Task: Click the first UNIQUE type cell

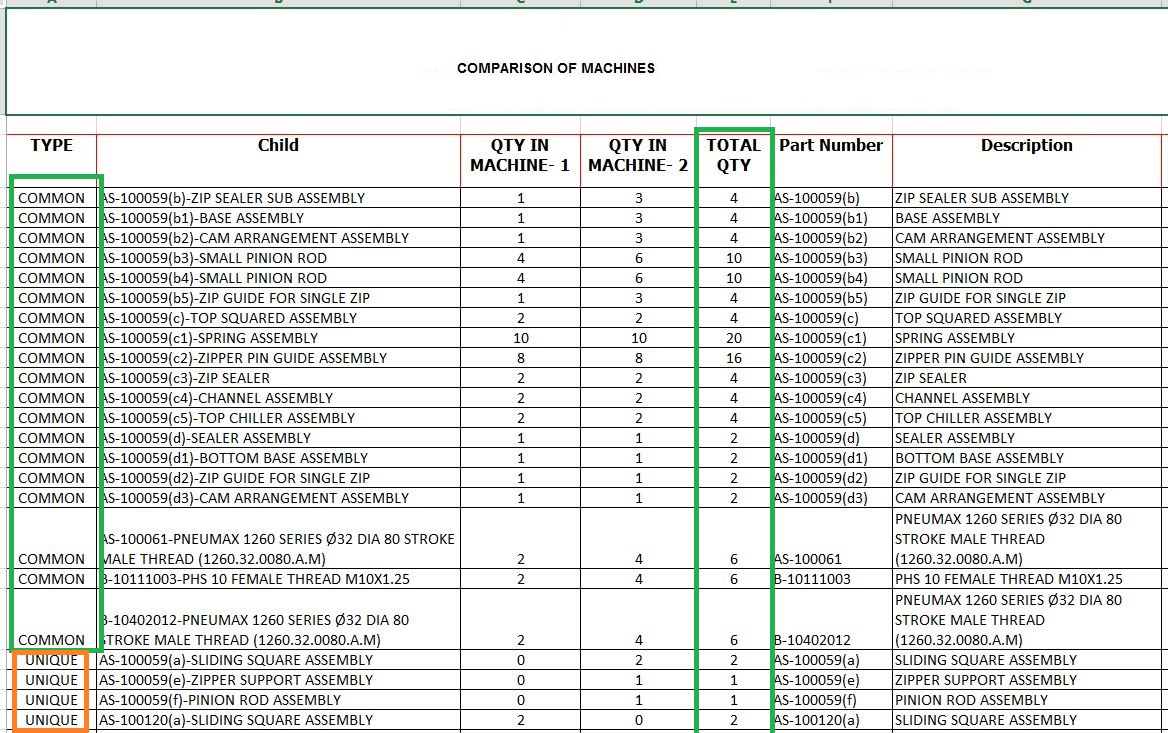Action: coord(51,660)
